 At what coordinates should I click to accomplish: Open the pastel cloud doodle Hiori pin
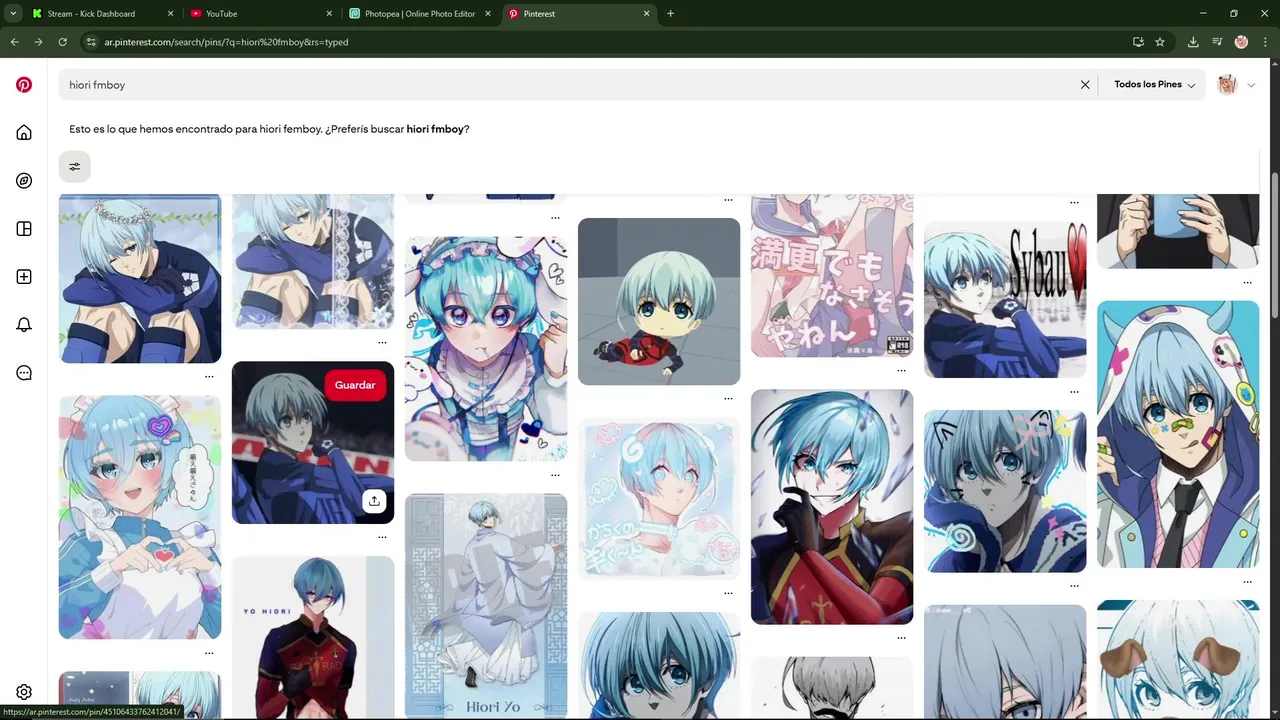coord(659,498)
